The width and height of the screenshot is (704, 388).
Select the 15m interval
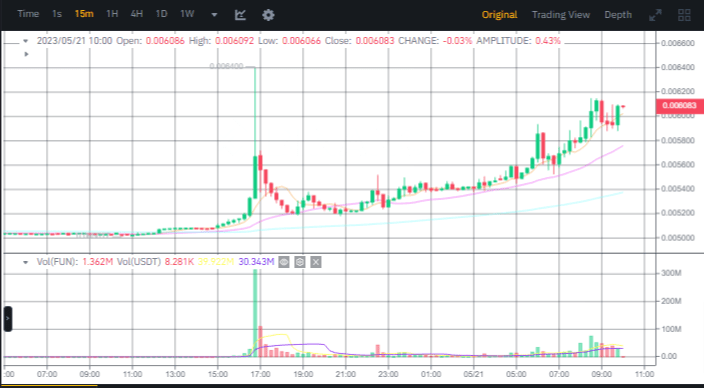[x=84, y=14]
